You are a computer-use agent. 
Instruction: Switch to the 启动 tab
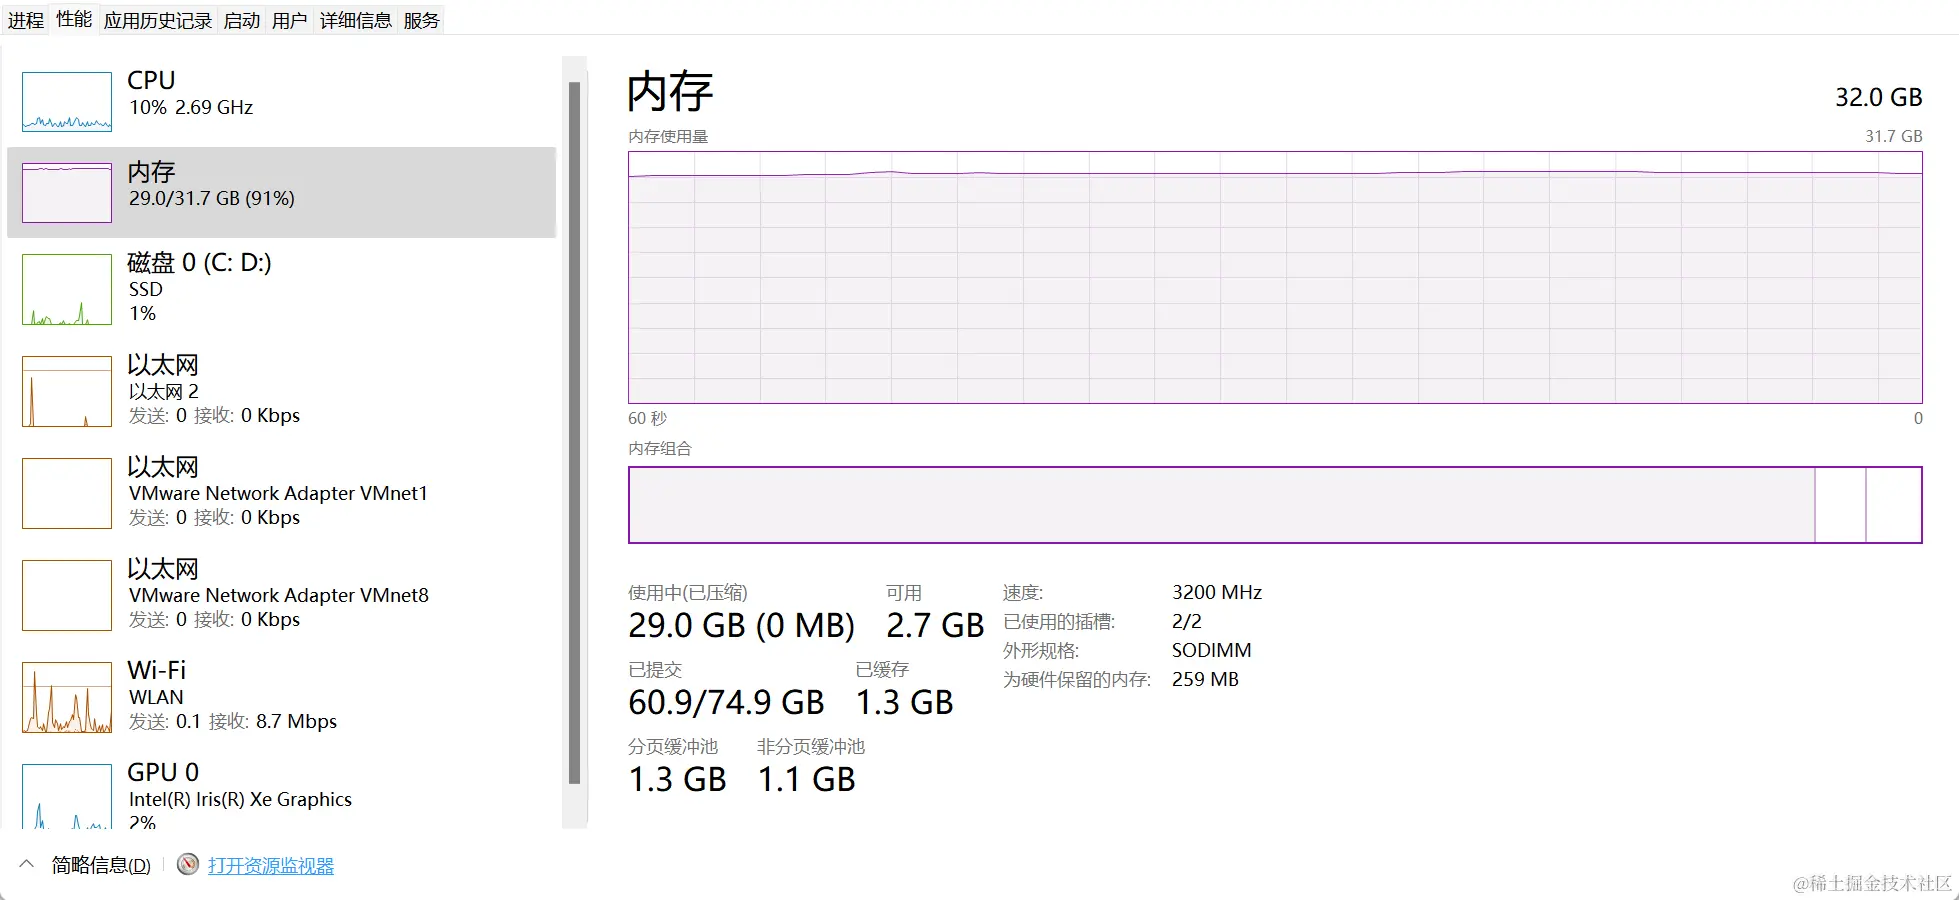(242, 21)
